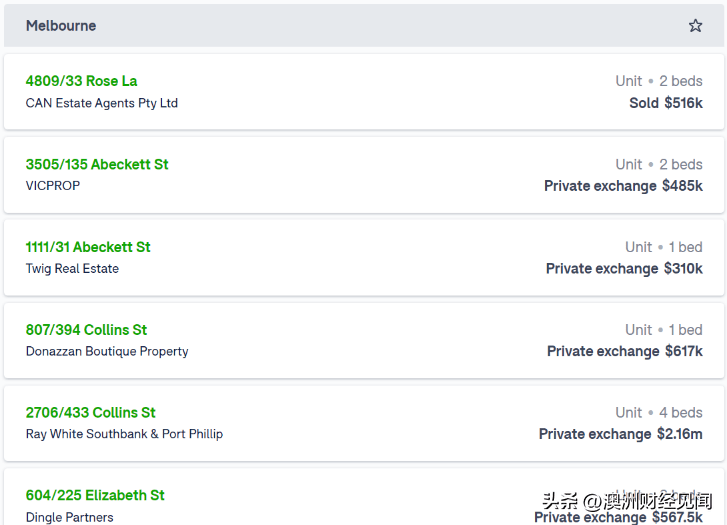
Task: Select the VICPROP agency name
Action: point(53,186)
